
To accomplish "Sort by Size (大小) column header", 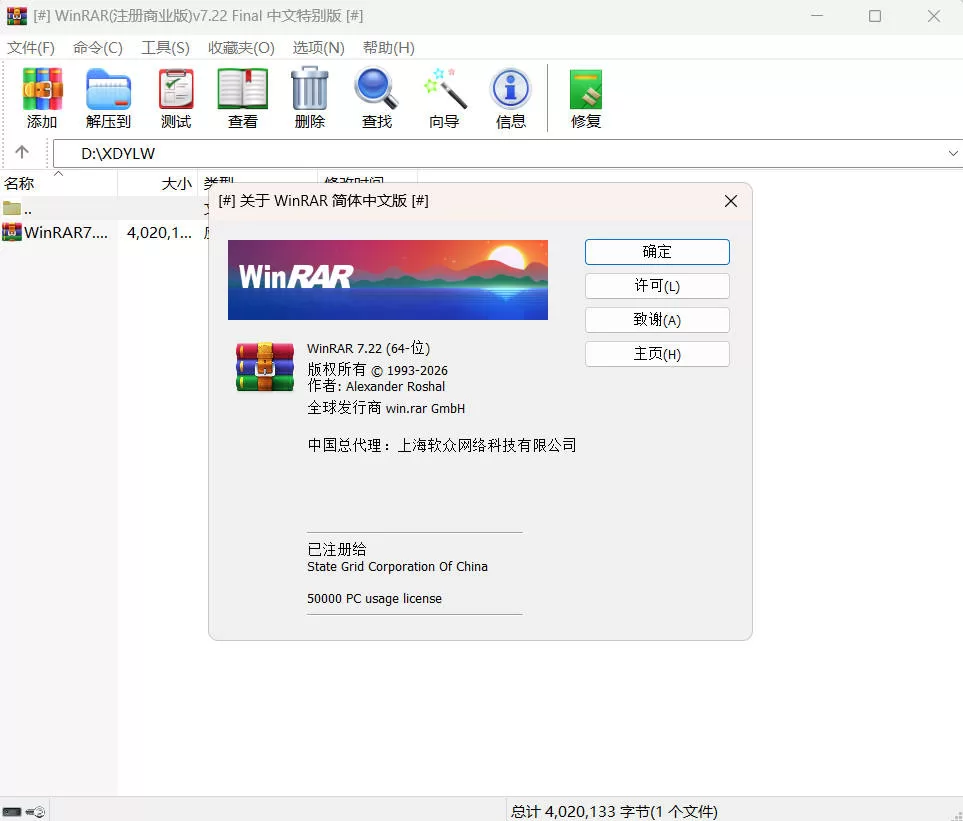I will 158,183.
